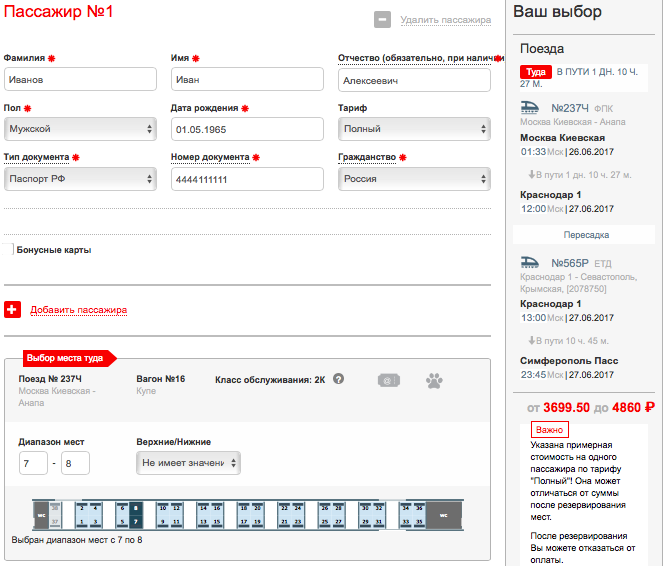
Task: Expand the Верхние/Нижние seats dropdown
Action: coord(188,463)
